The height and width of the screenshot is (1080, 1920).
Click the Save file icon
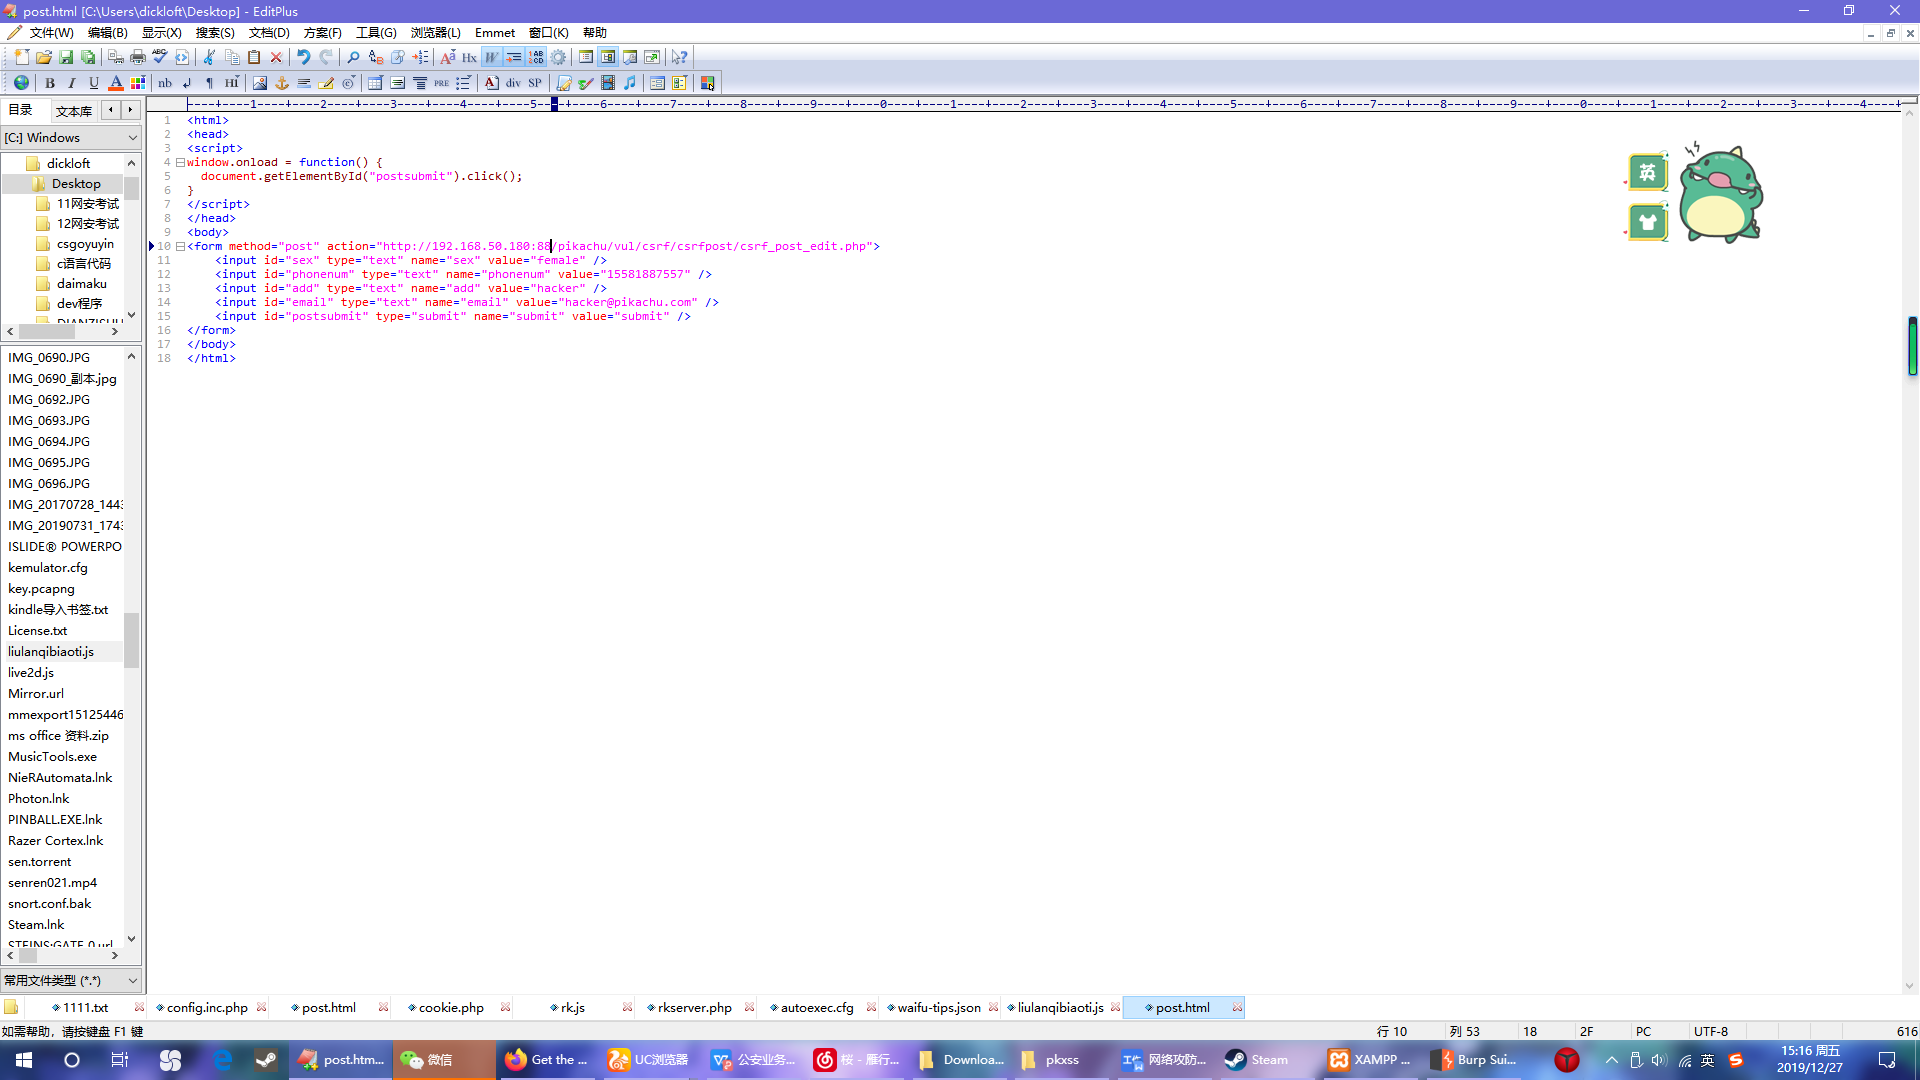(66, 57)
